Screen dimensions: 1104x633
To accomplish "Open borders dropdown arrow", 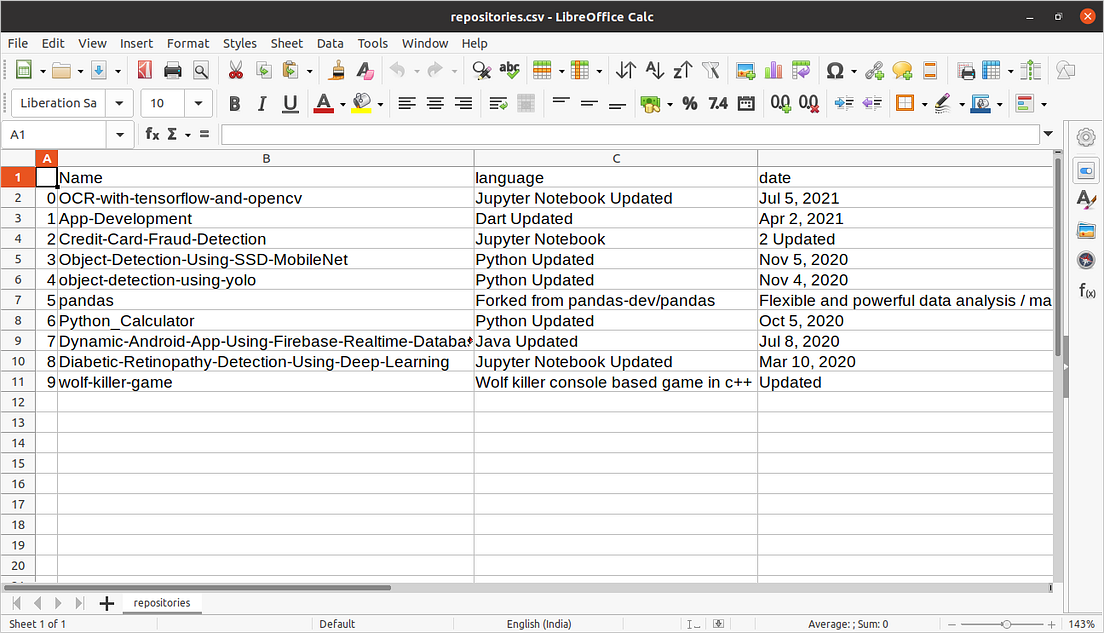I will 924,105.
